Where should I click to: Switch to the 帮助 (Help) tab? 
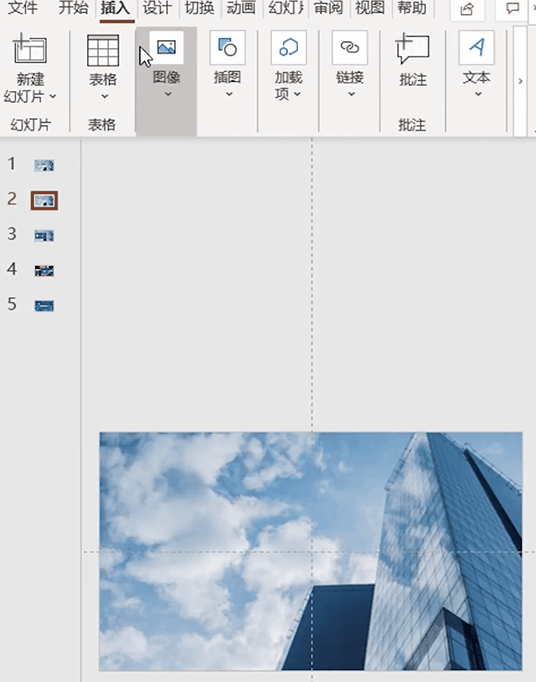tap(412, 8)
